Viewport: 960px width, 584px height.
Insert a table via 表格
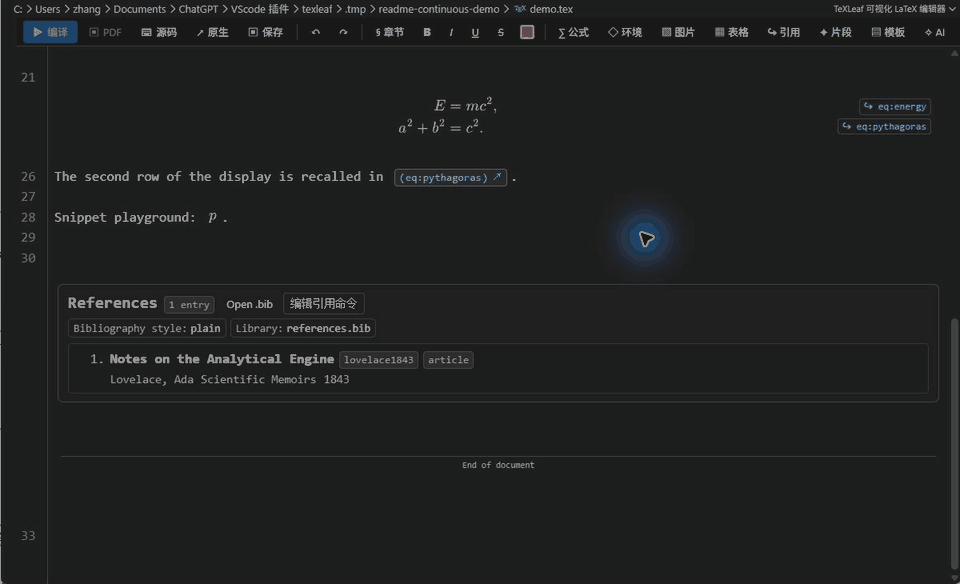coord(732,32)
